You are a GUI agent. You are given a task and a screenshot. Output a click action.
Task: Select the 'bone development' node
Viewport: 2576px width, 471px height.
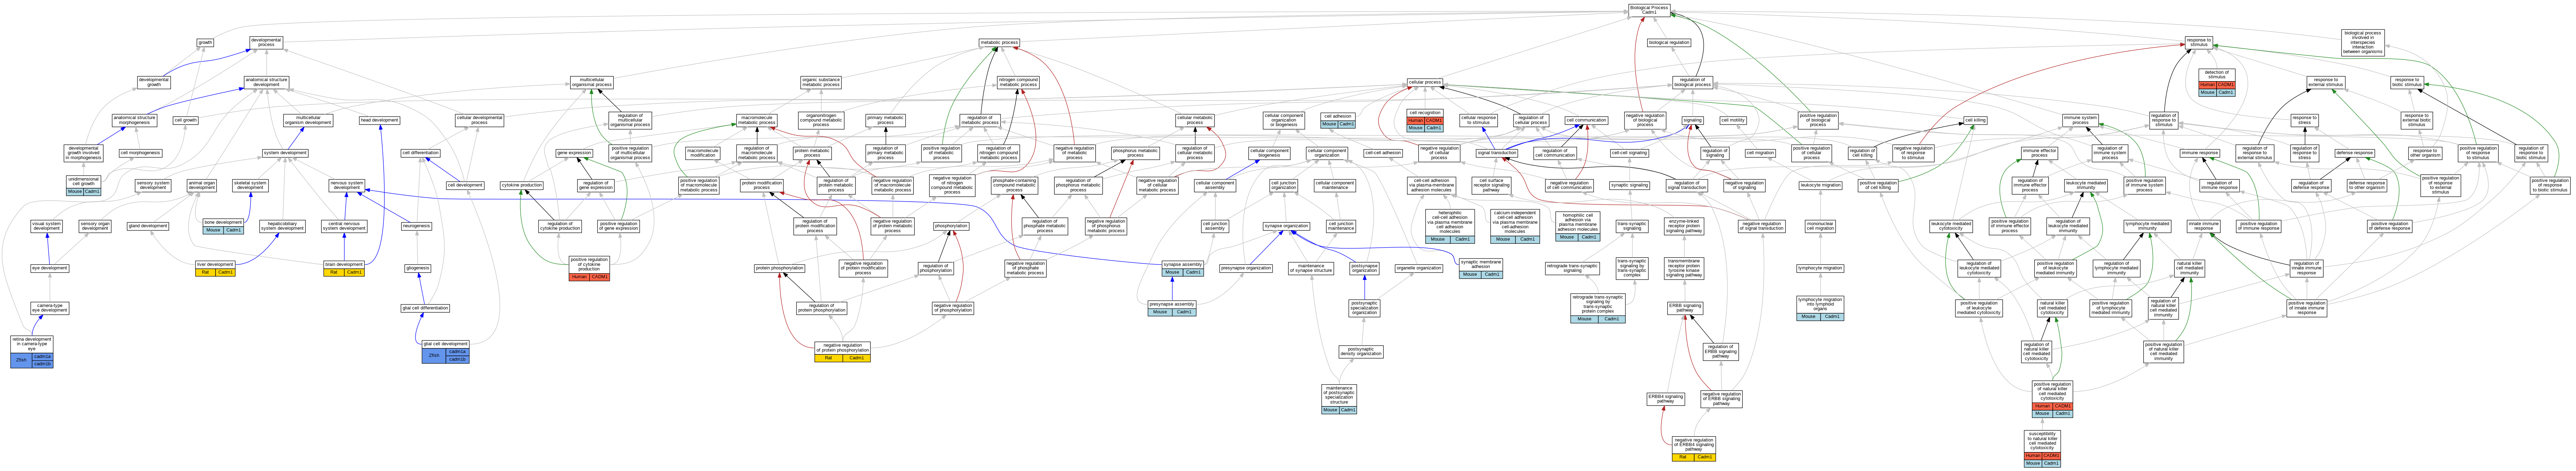(223, 226)
